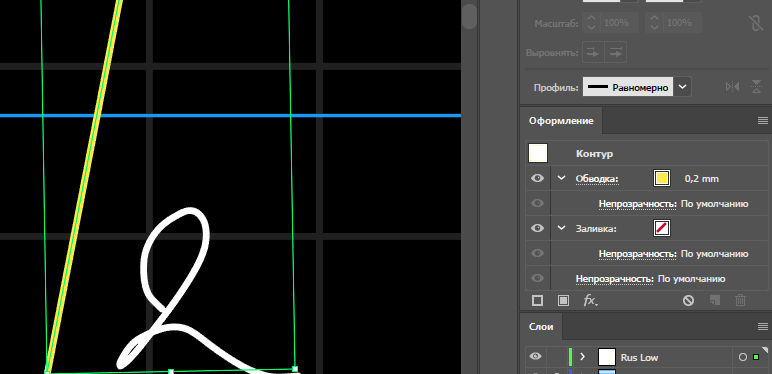Viewport: 772px width, 374px height.
Task: Open the Слои panel menu
Action: click(763, 326)
